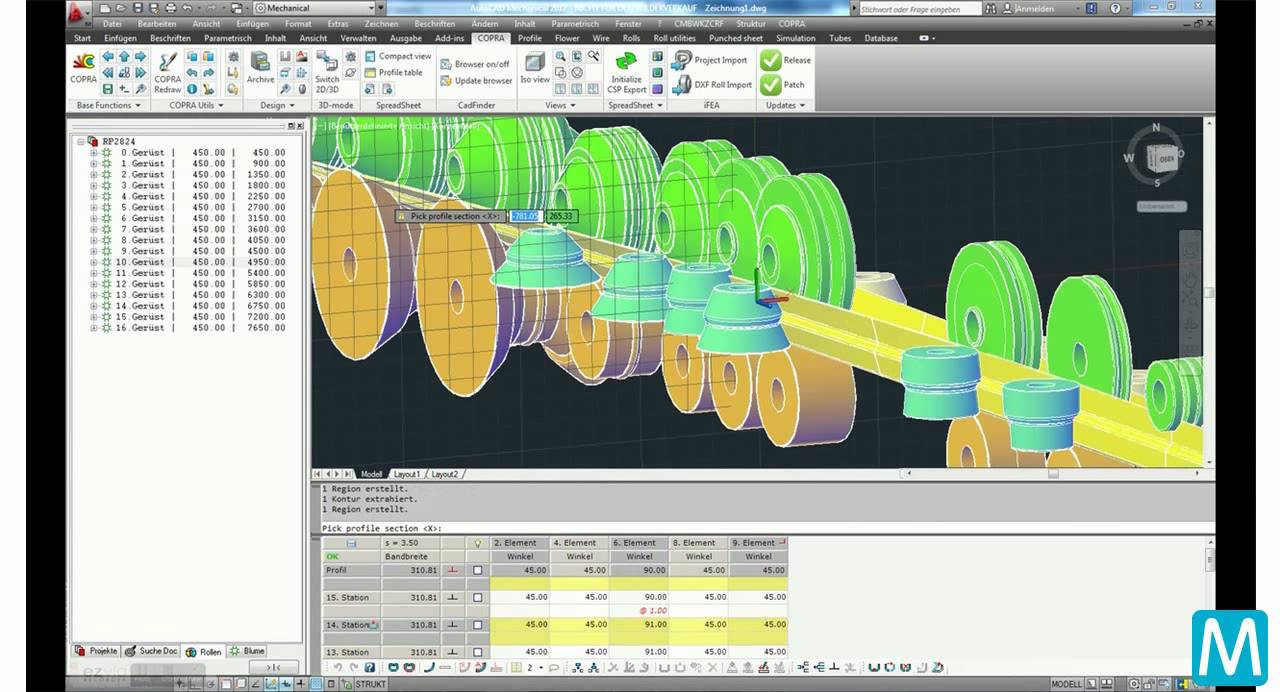Expand the Design panel dropdown
The width and height of the screenshot is (1280, 692).
(x=277, y=105)
